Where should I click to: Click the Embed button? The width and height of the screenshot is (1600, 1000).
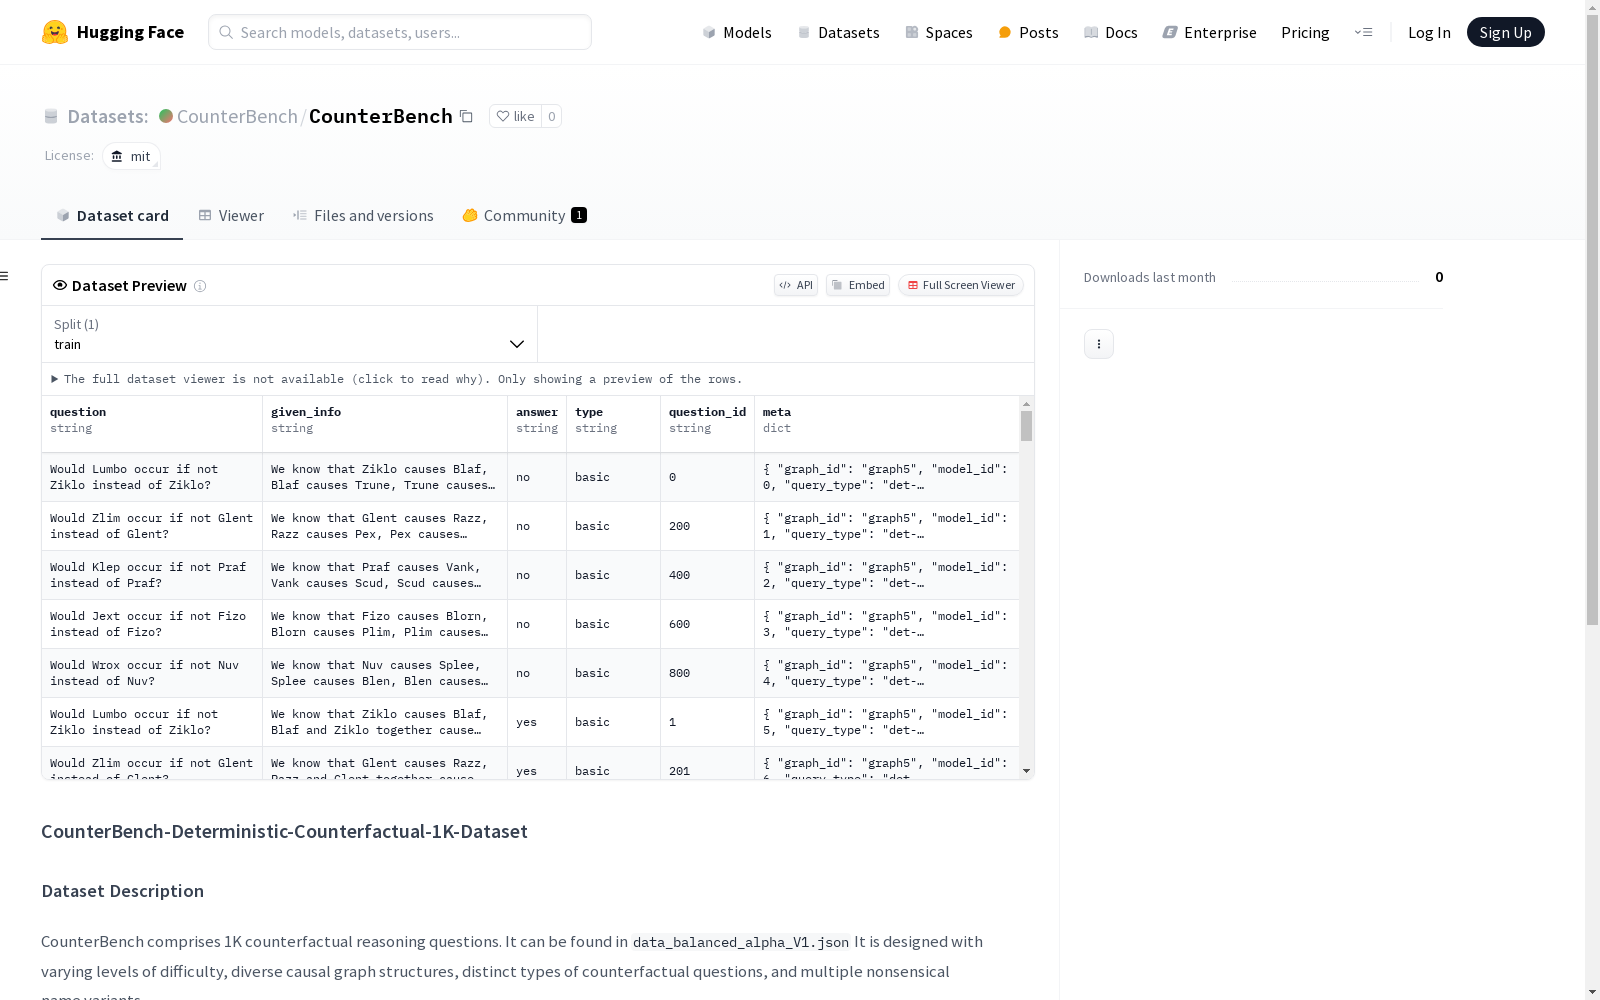pyautogui.click(x=858, y=285)
